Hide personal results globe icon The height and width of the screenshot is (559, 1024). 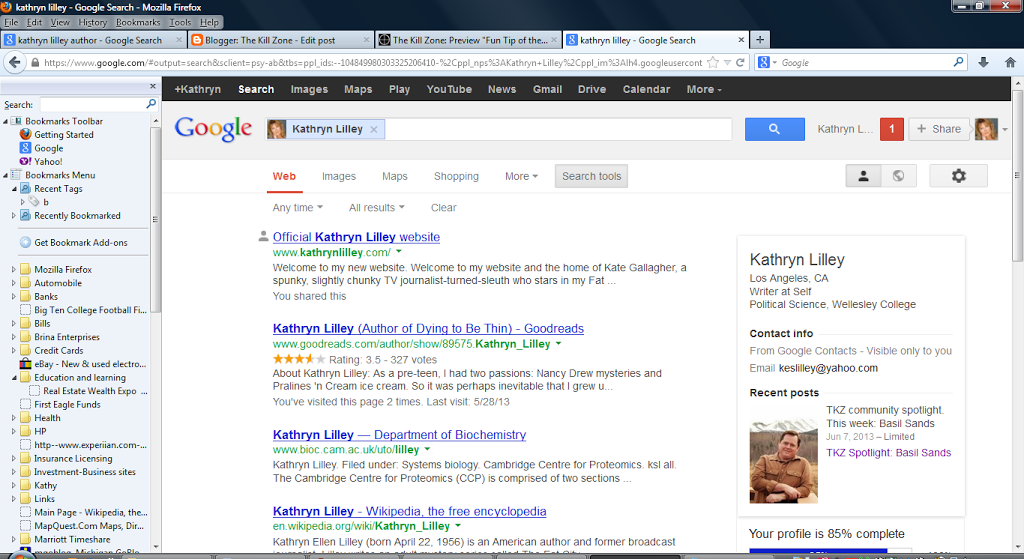point(899,176)
